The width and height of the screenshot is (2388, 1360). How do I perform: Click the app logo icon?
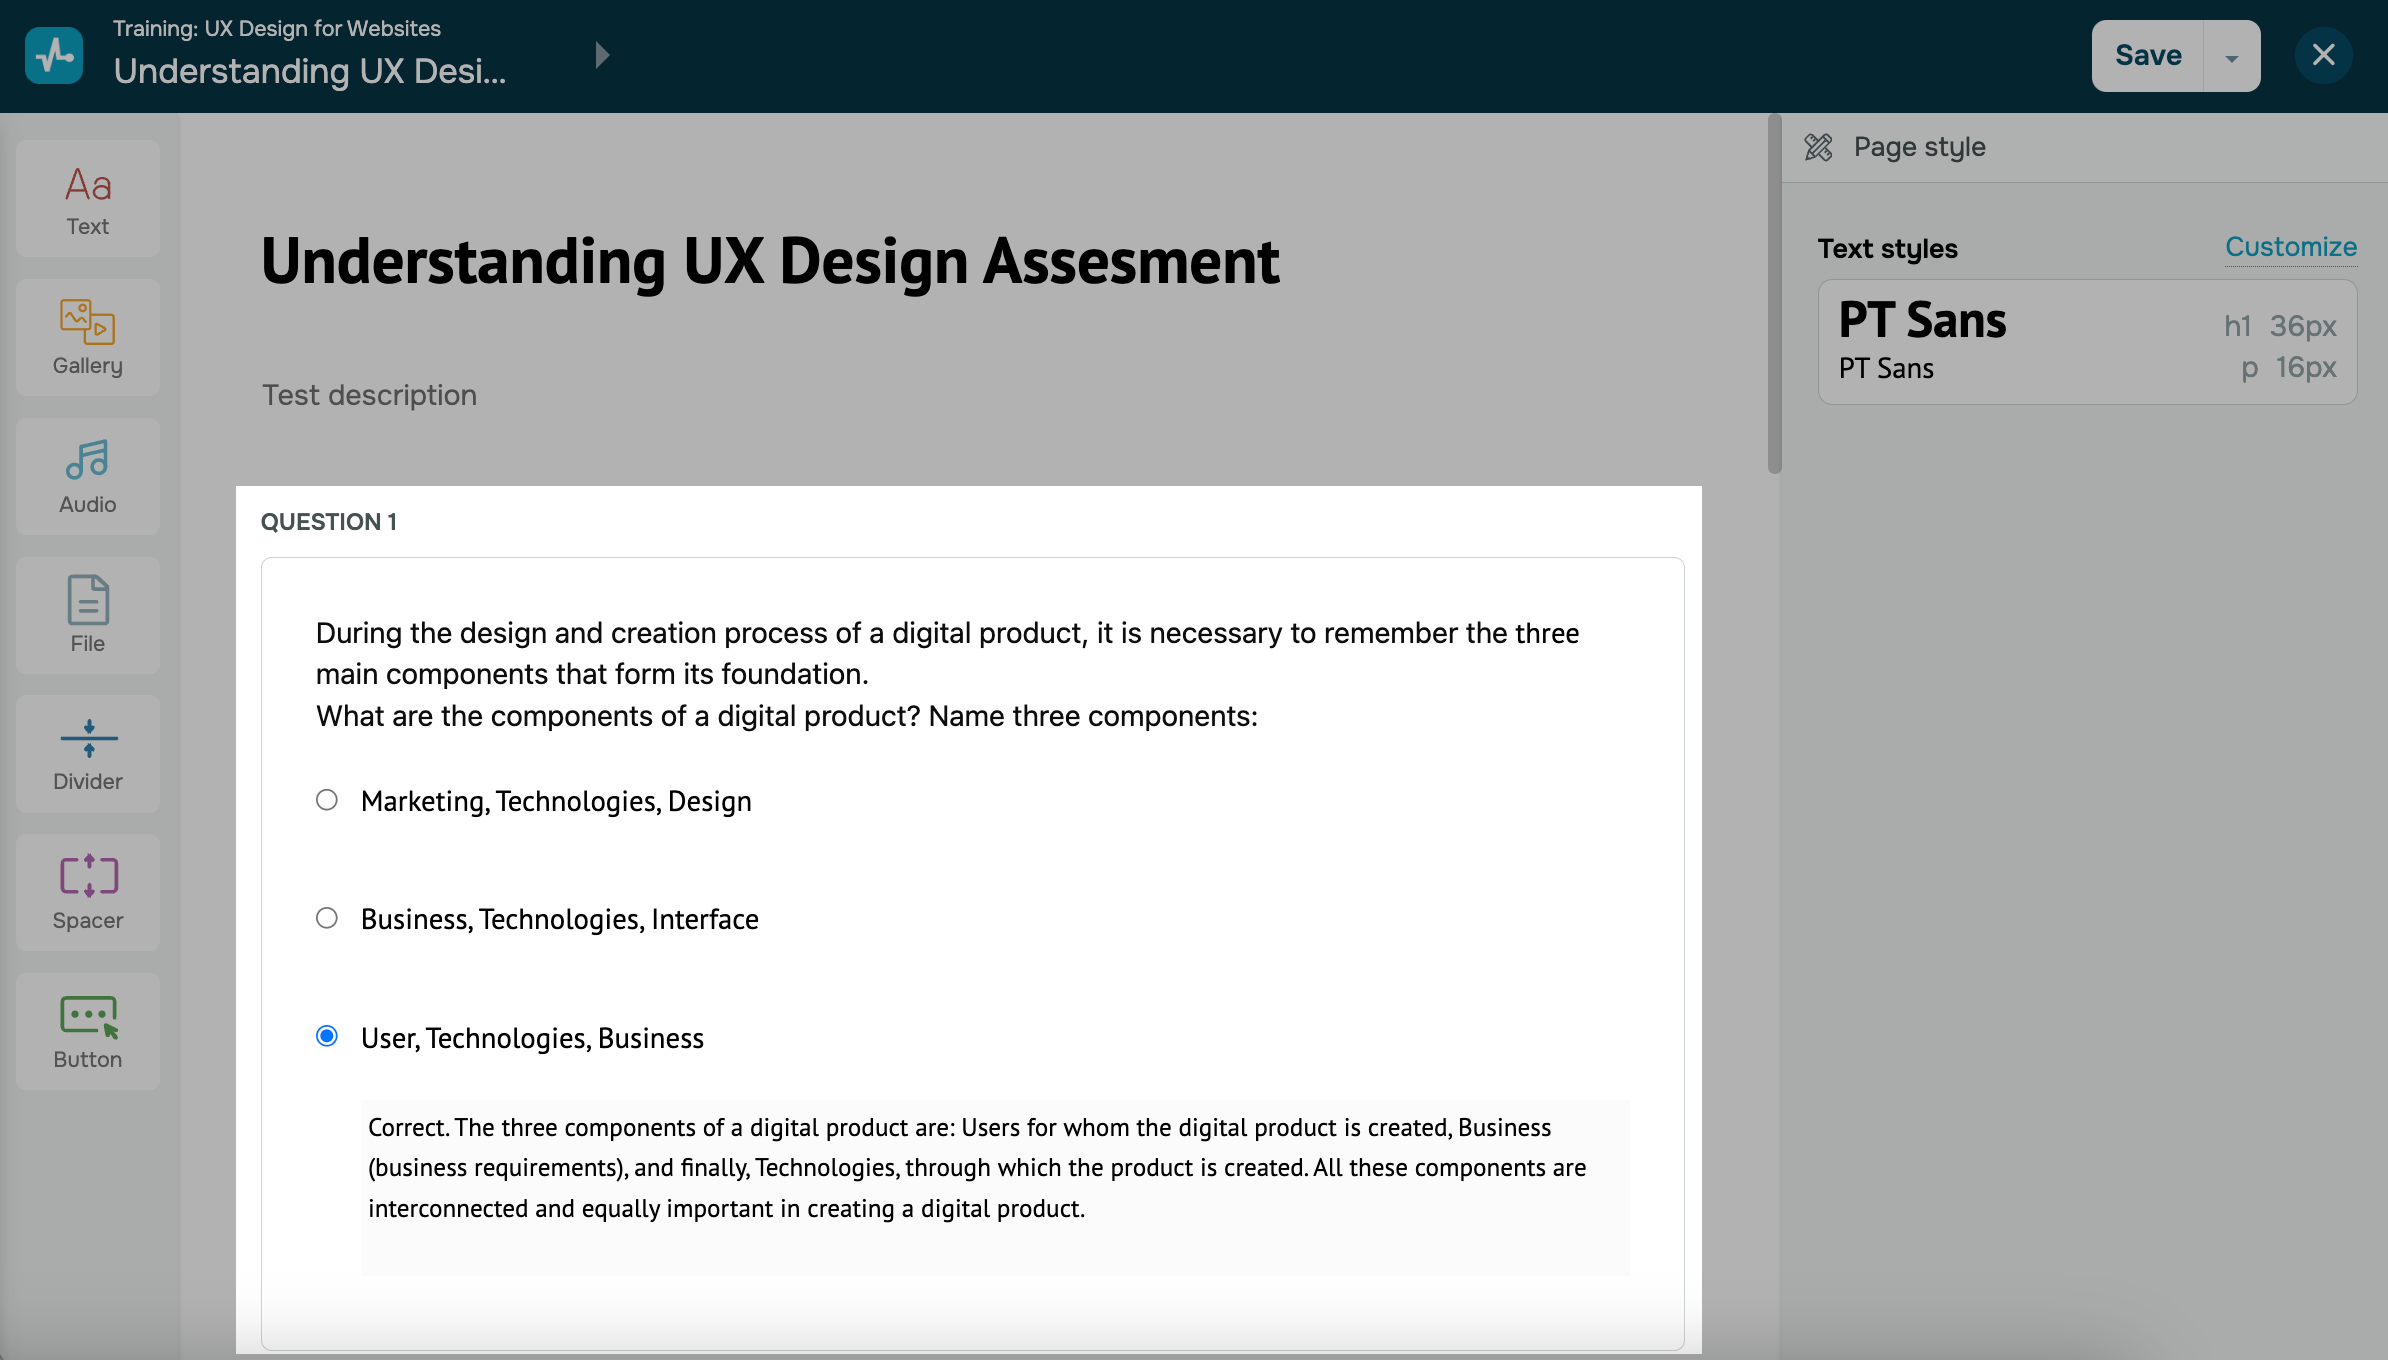pos(54,55)
